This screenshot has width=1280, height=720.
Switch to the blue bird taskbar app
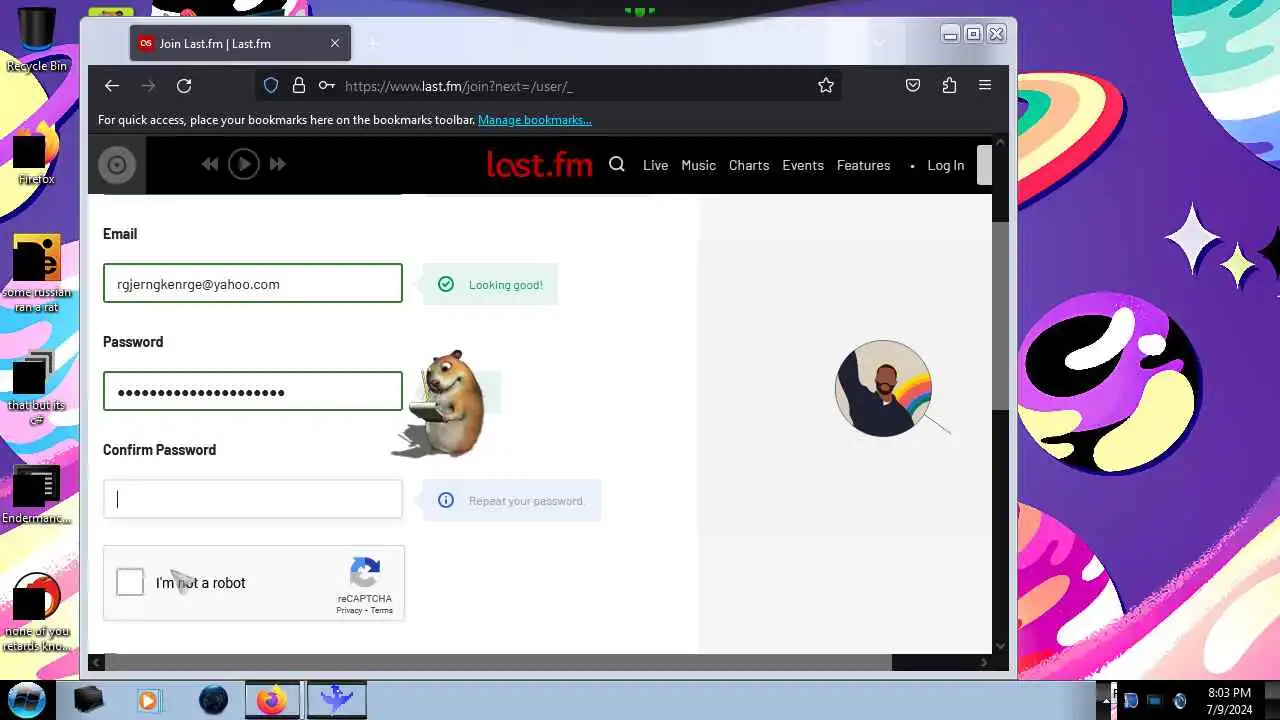point(337,700)
